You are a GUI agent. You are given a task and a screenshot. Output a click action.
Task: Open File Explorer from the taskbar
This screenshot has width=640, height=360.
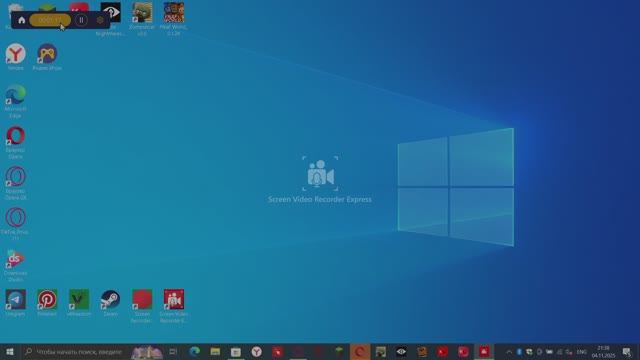[x=215, y=351]
